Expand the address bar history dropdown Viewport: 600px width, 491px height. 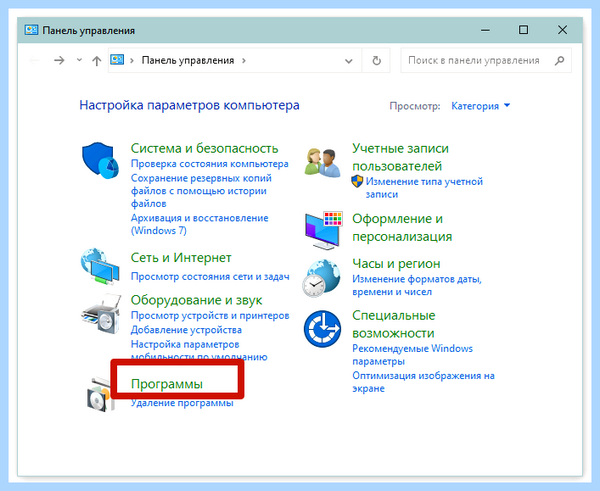349,61
